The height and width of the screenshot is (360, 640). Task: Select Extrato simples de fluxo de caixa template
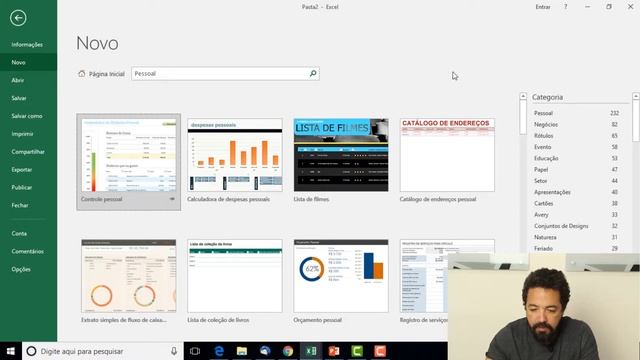click(129, 281)
